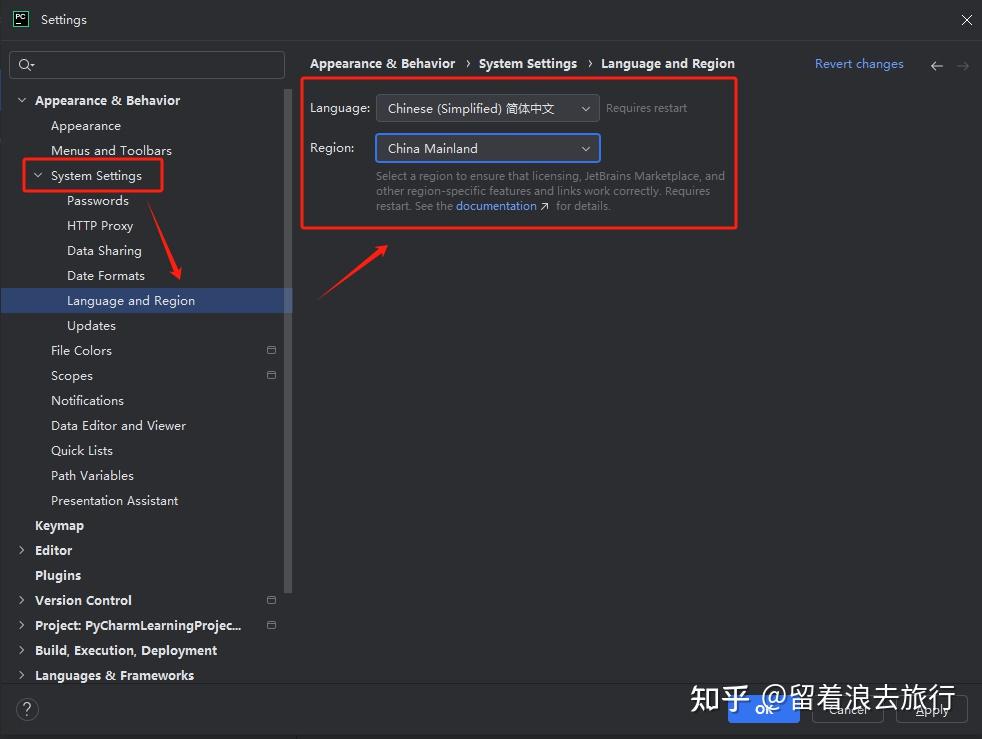The height and width of the screenshot is (739, 982).
Task: Expand the Languages & Frameworks section
Action: coord(22,675)
